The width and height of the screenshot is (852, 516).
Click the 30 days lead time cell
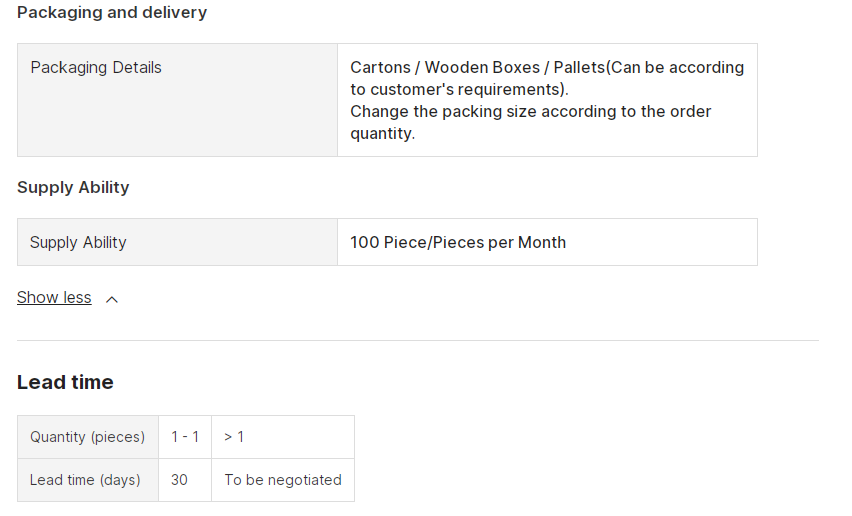[185, 480]
